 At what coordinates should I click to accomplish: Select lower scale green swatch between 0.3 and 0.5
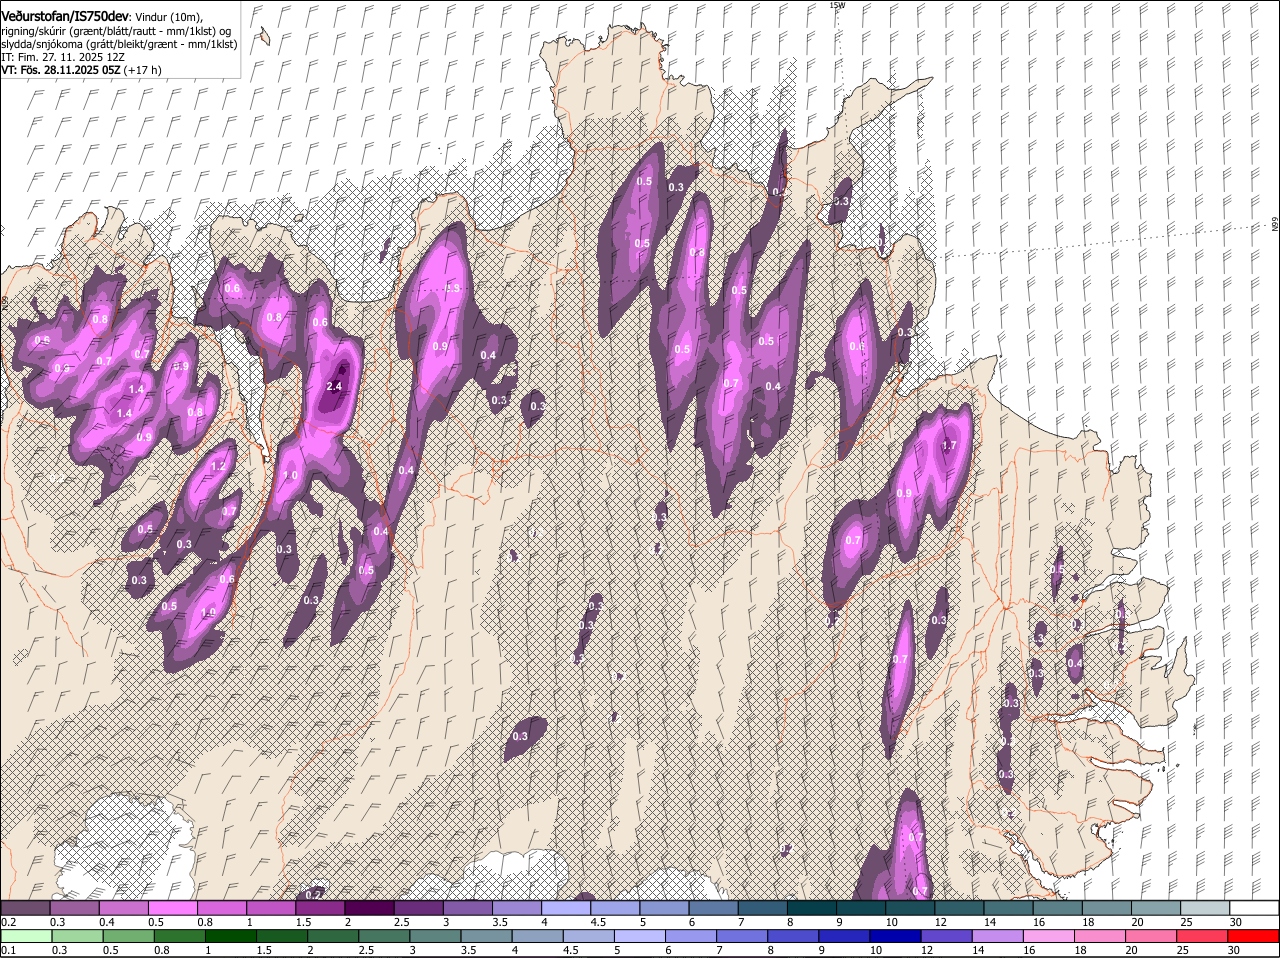(x=78, y=936)
